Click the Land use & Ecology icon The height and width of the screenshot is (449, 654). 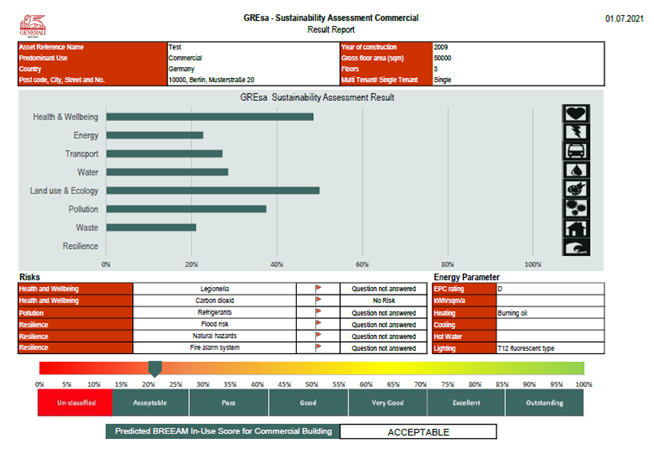(576, 189)
